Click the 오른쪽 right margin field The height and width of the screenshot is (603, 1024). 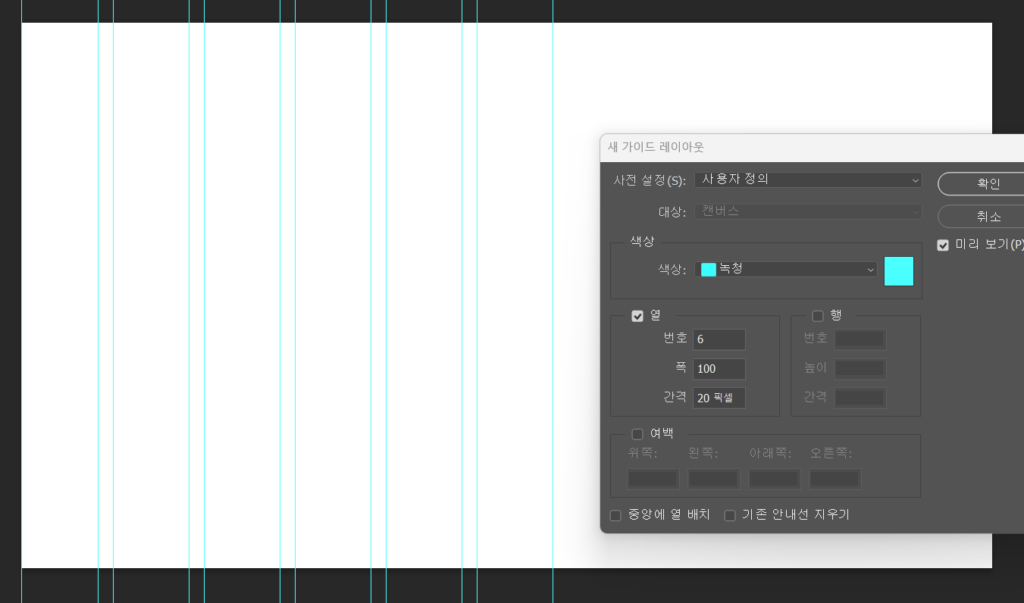coord(835,479)
